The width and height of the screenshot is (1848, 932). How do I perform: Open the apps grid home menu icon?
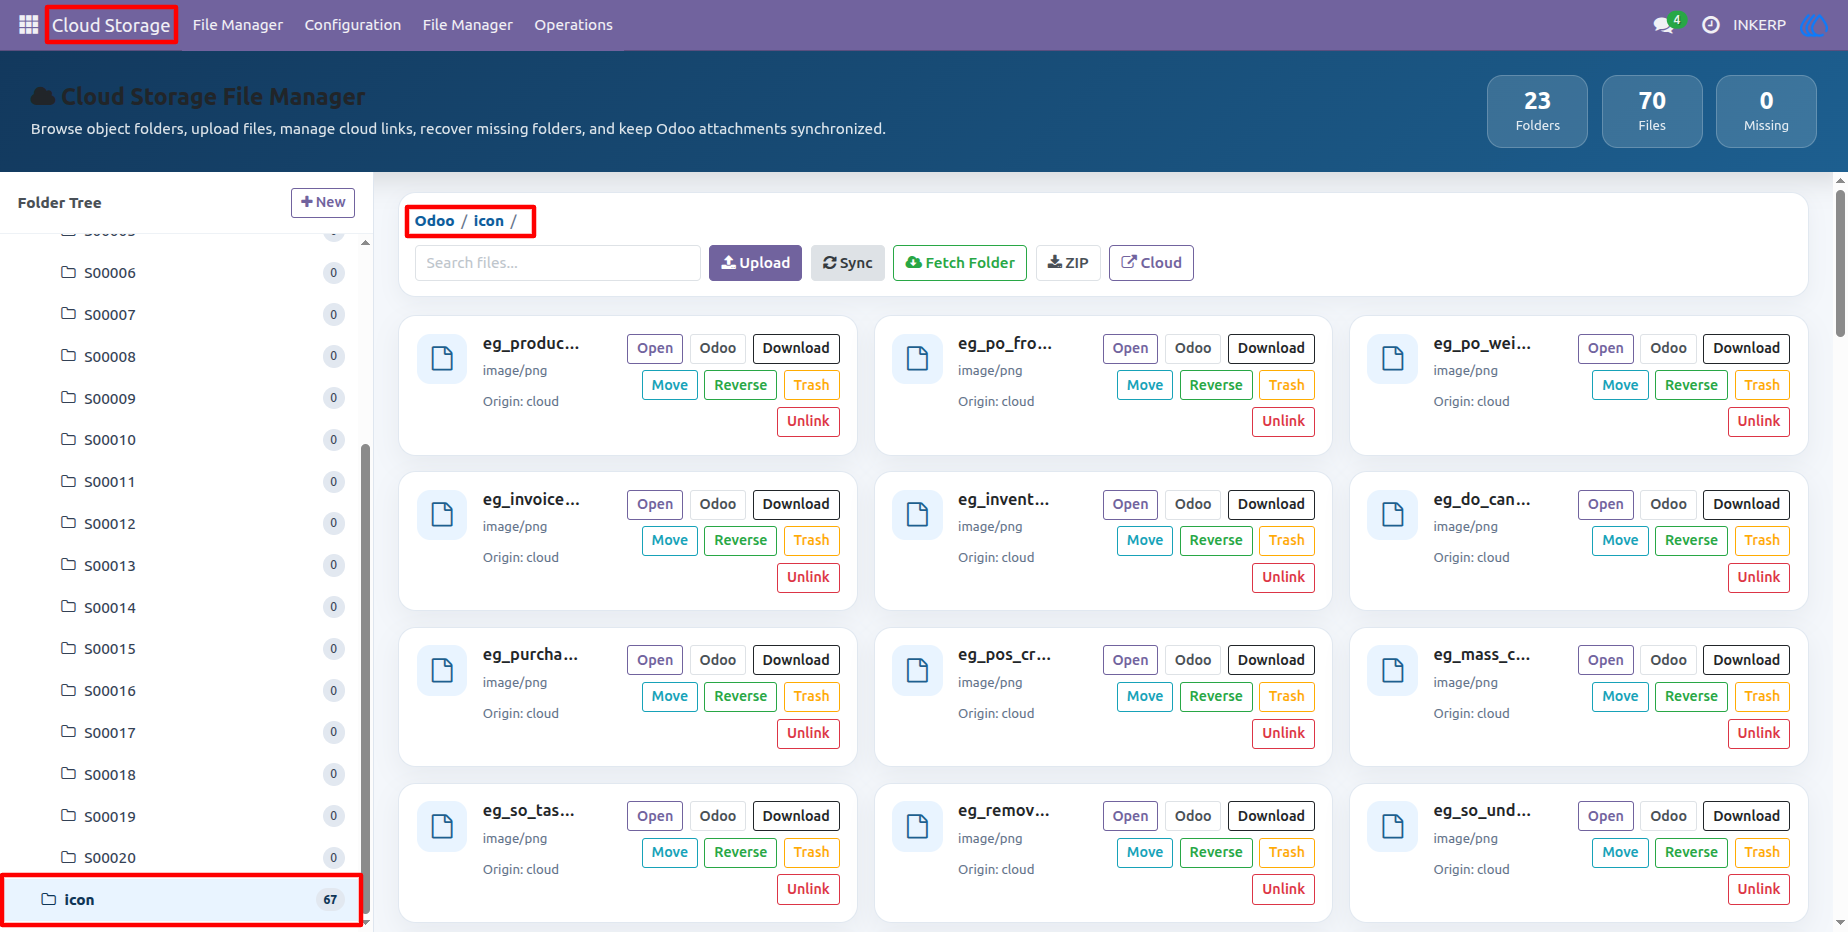[x=28, y=24]
